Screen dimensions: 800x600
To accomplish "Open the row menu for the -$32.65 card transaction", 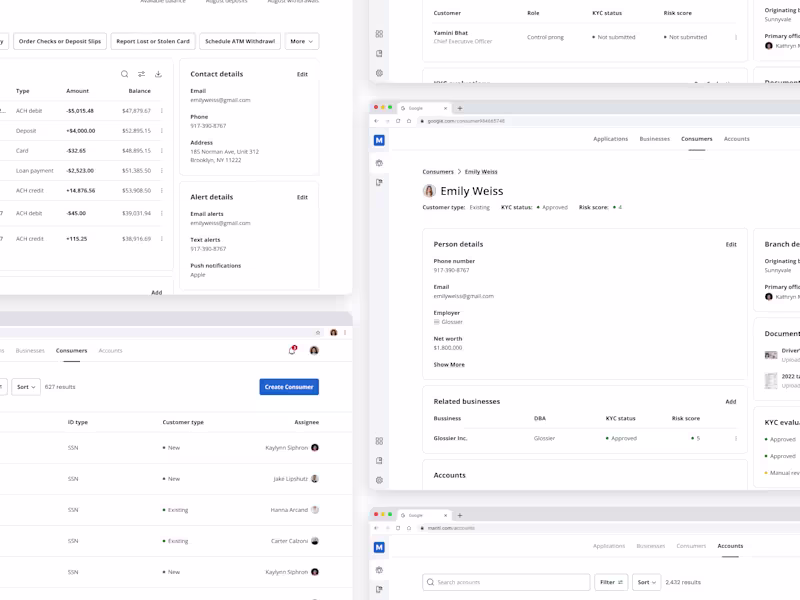I will click(162, 151).
